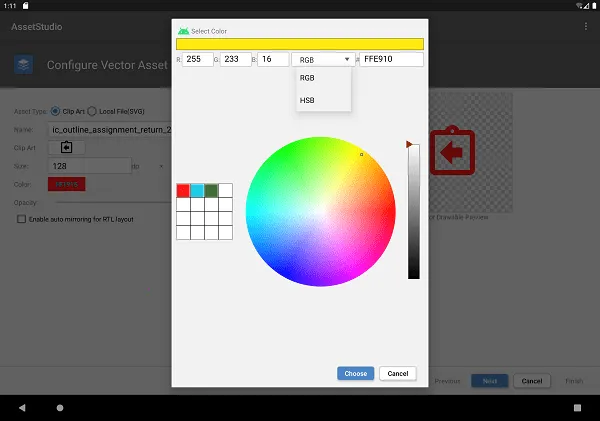
Task: Select the red recent color swatch
Action: pos(183,190)
